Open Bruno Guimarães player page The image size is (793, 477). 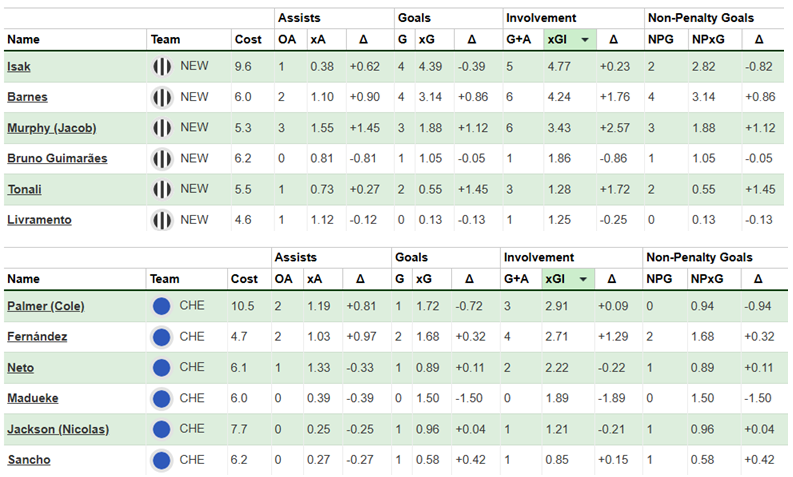pyautogui.click(x=55, y=158)
